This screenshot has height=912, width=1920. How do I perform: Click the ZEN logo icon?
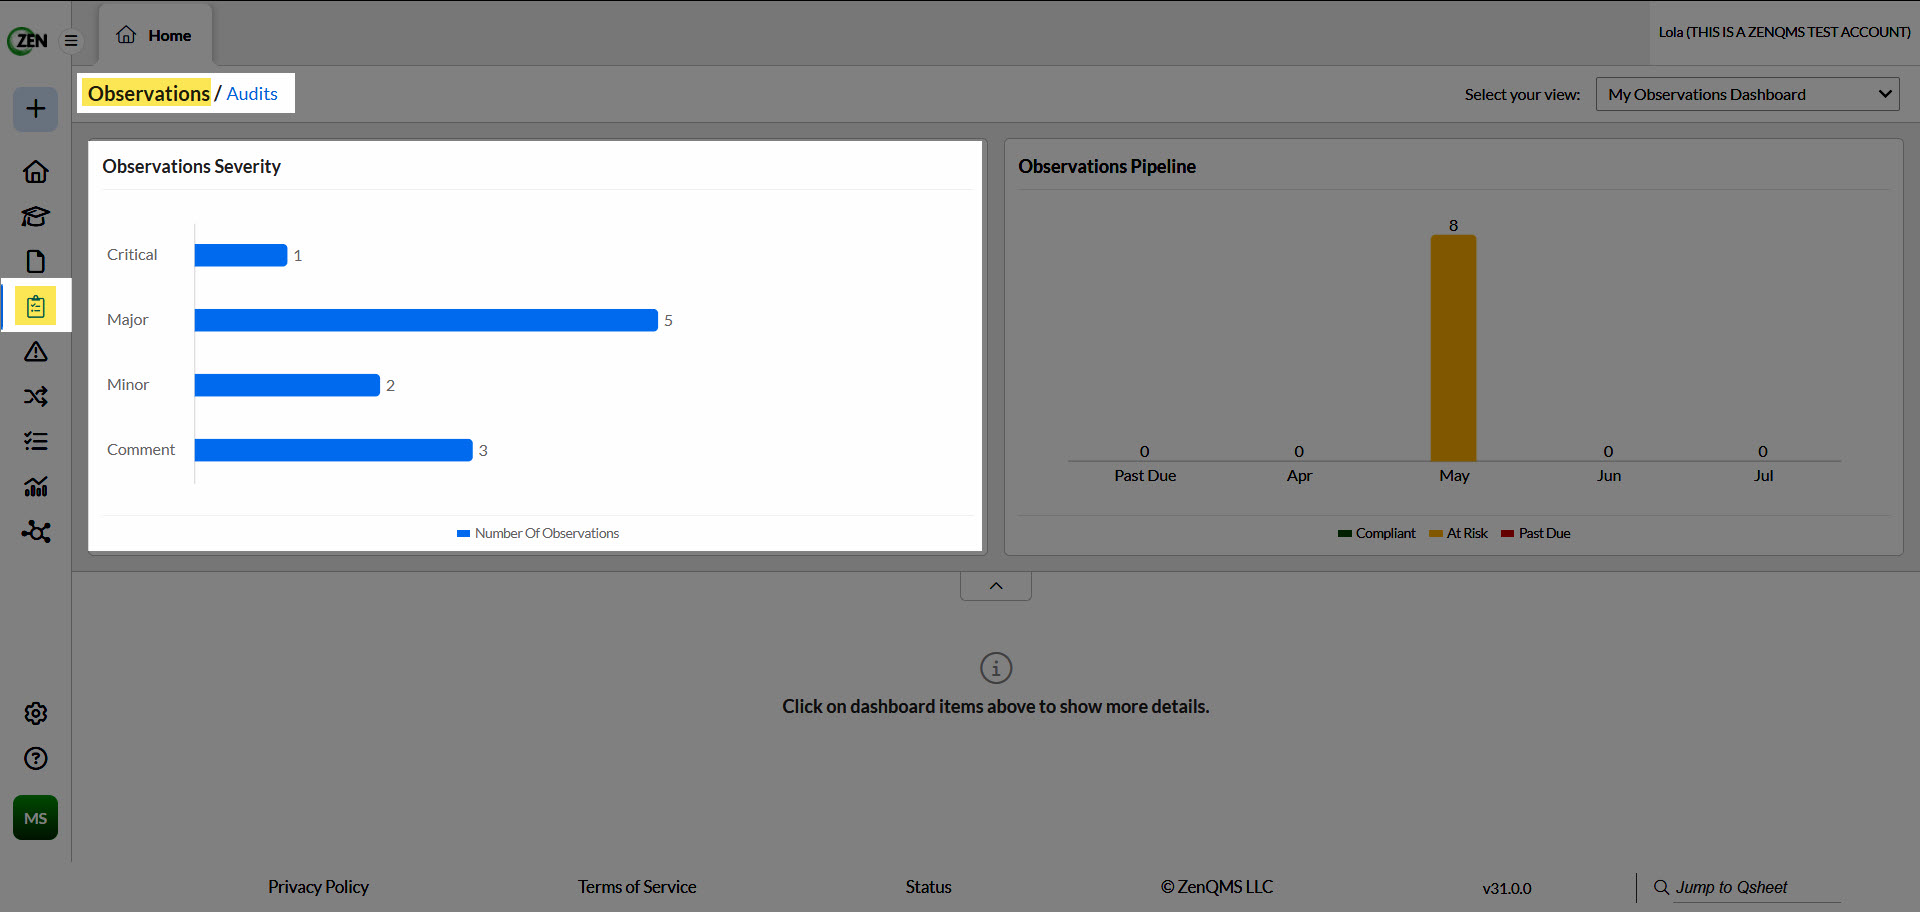pyautogui.click(x=27, y=40)
